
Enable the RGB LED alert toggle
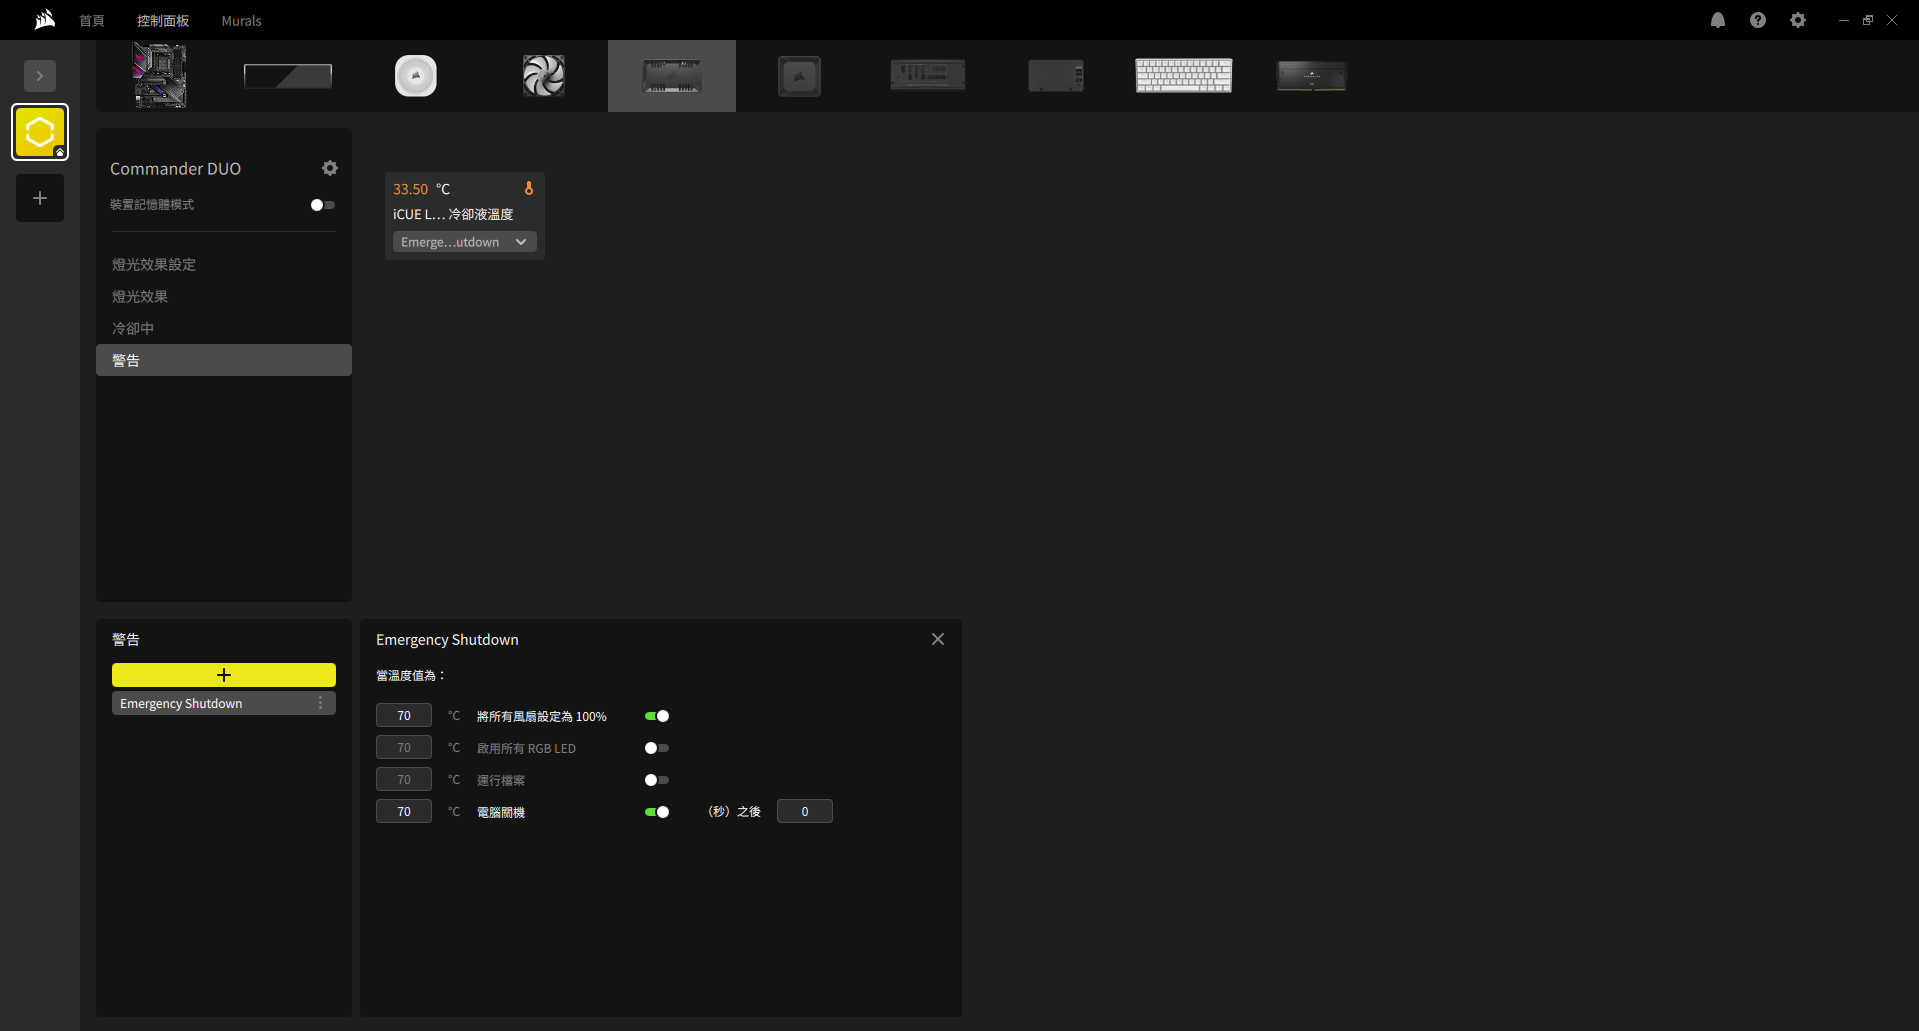tap(657, 748)
